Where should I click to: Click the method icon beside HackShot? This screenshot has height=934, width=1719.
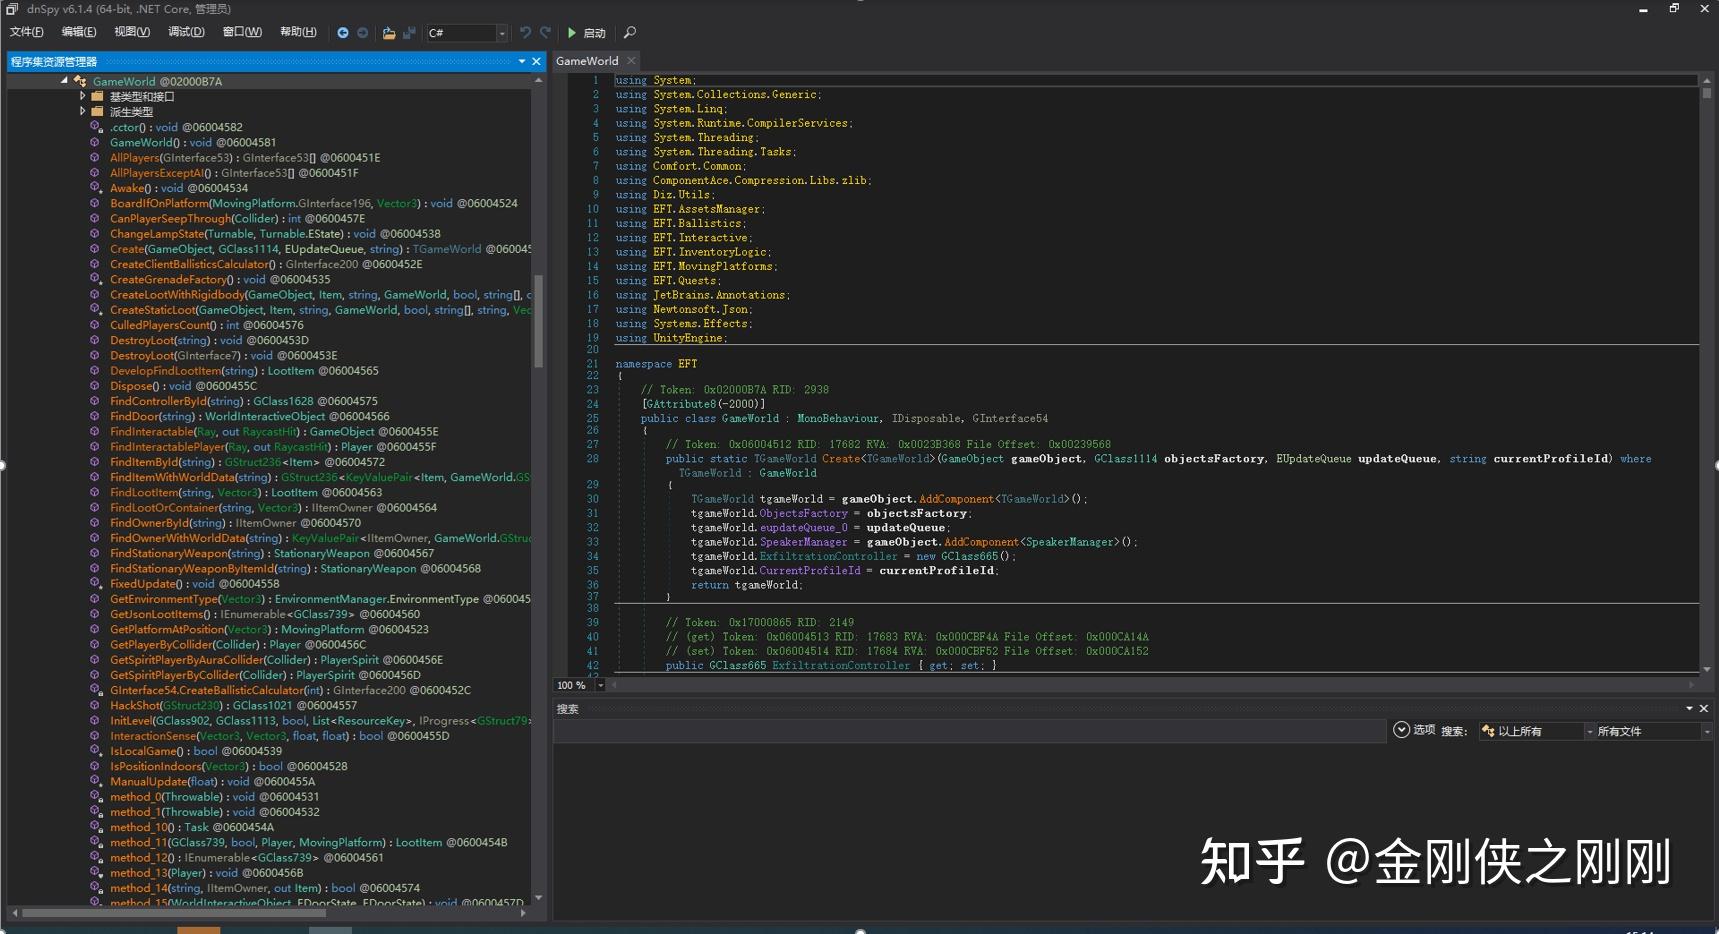(96, 705)
